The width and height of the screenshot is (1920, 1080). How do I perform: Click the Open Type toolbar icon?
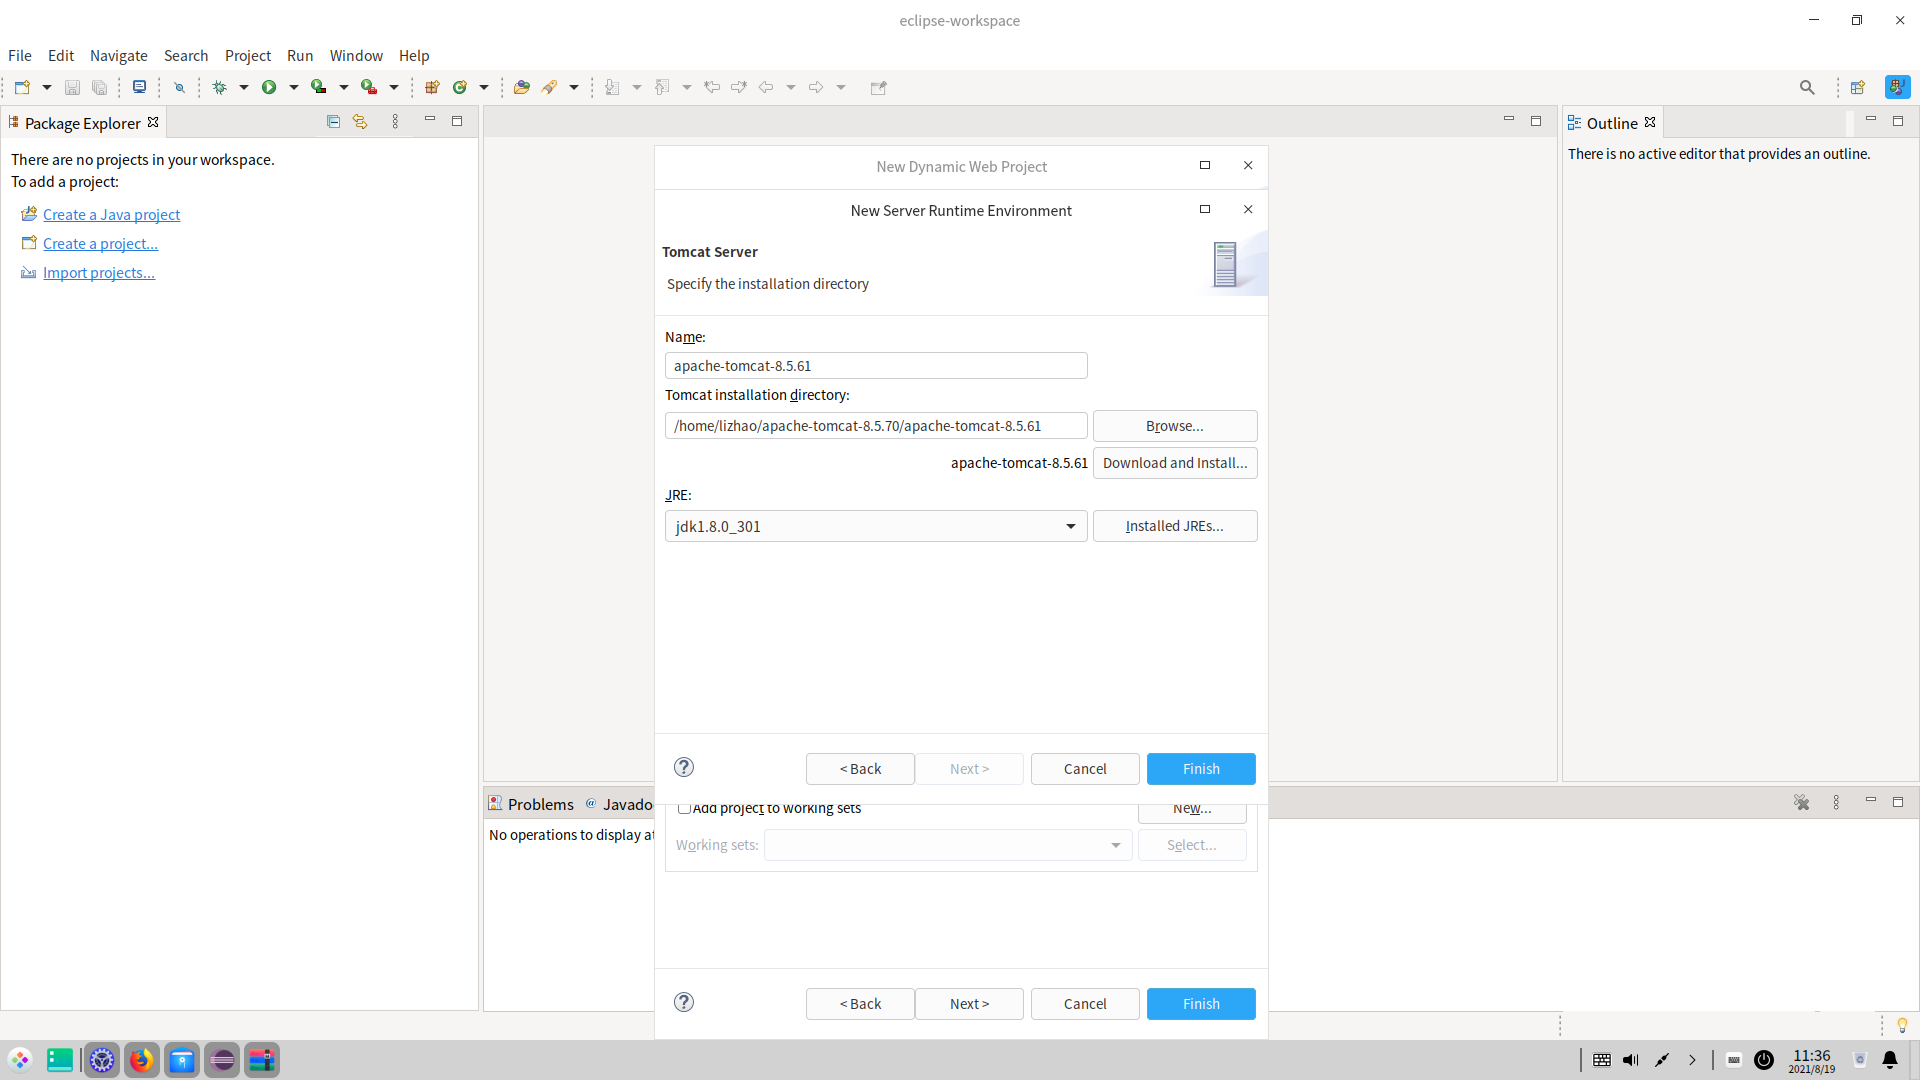pos(521,88)
